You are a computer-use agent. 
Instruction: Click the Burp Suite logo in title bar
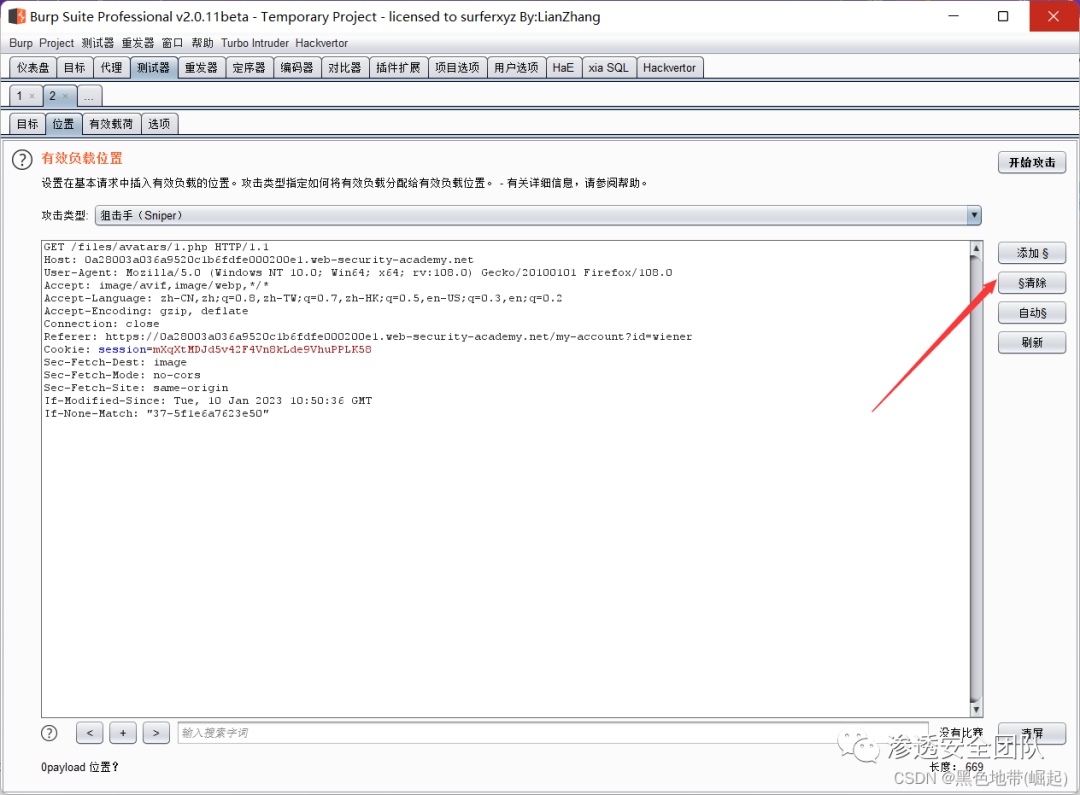coord(17,16)
